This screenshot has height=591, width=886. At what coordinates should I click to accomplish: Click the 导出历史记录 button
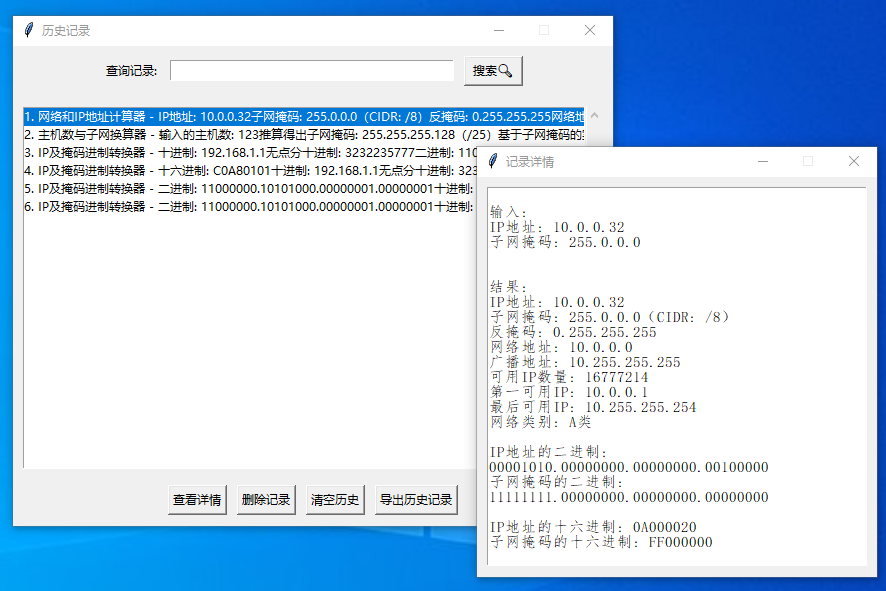pyautogui.click(x=416, y=499)
